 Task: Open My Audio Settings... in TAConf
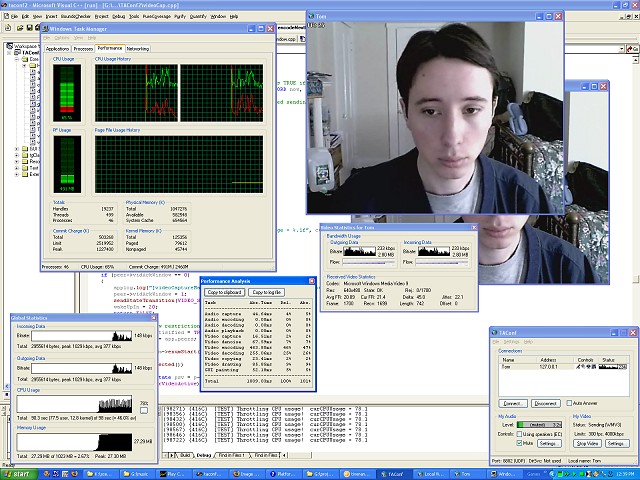click(x=548, y=443)
